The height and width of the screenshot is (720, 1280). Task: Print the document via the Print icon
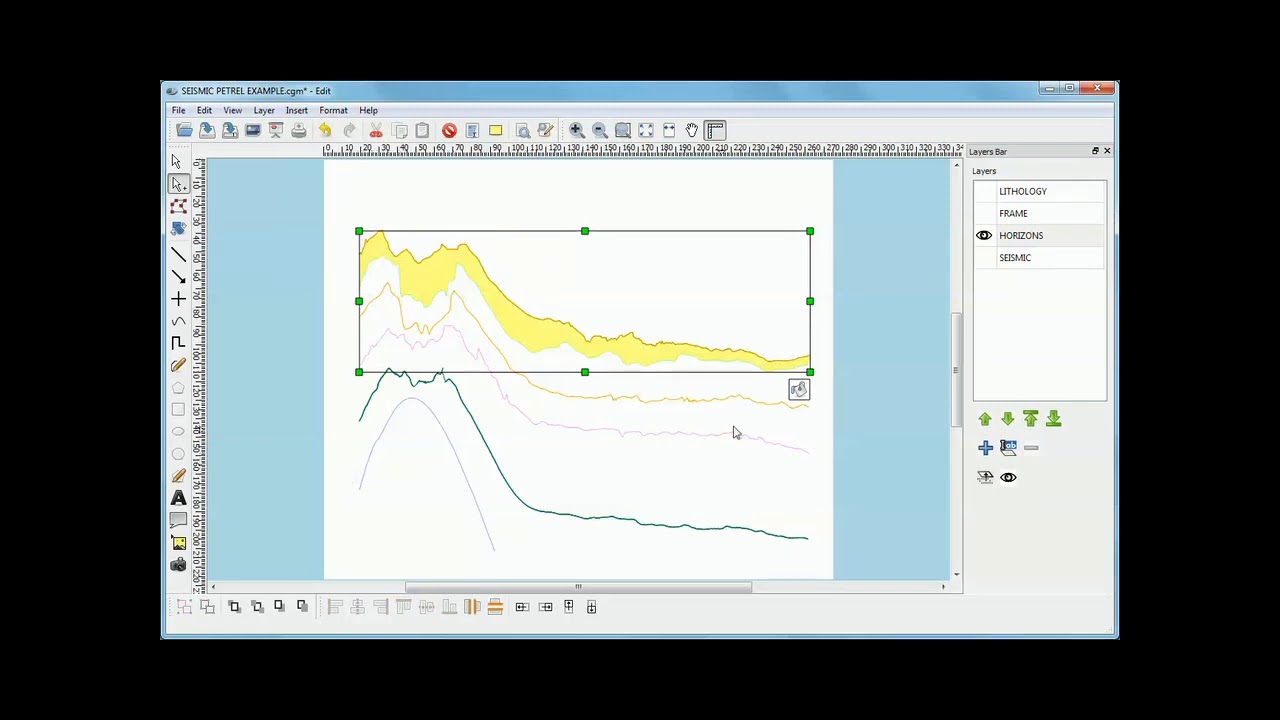(299, 130)
